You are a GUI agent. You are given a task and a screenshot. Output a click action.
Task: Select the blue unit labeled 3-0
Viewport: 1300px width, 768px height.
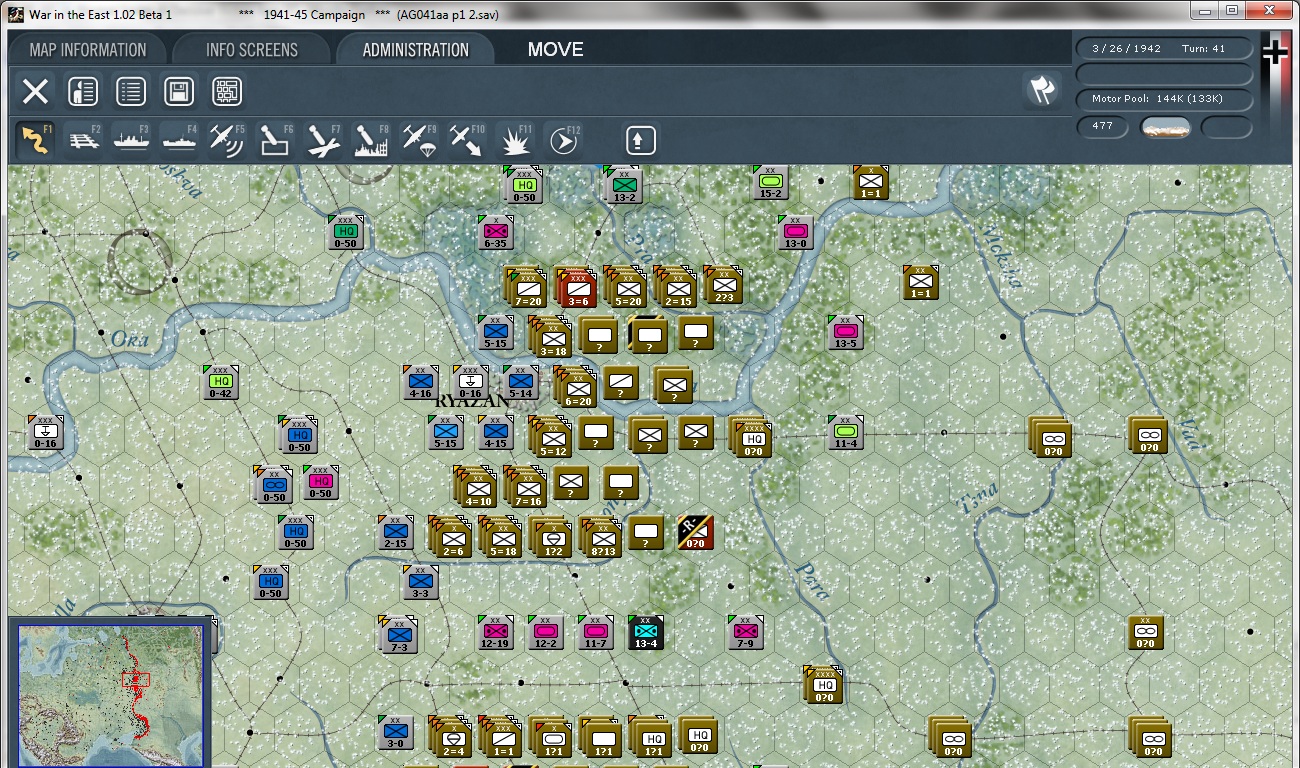pyautogui.click(x=395, y=733)
